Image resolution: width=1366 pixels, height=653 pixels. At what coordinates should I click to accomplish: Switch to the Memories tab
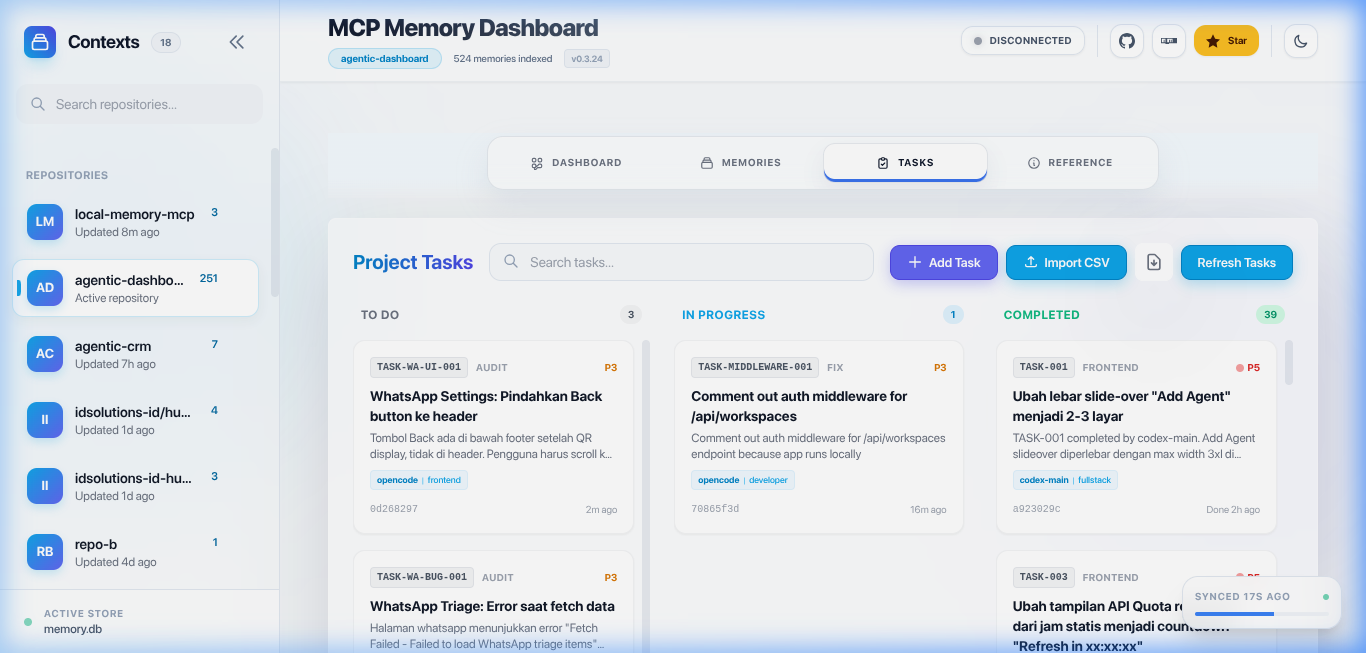(x=740, y=163)
